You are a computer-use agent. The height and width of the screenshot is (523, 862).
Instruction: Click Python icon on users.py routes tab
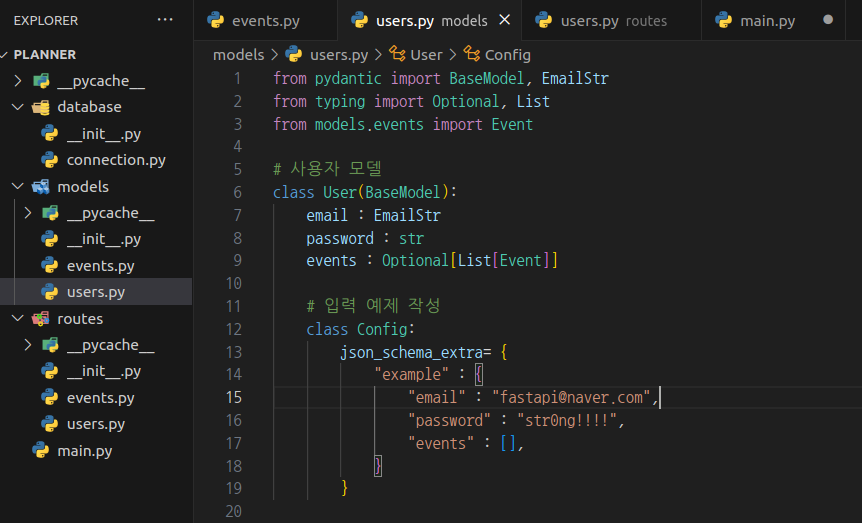pos(543,20)
